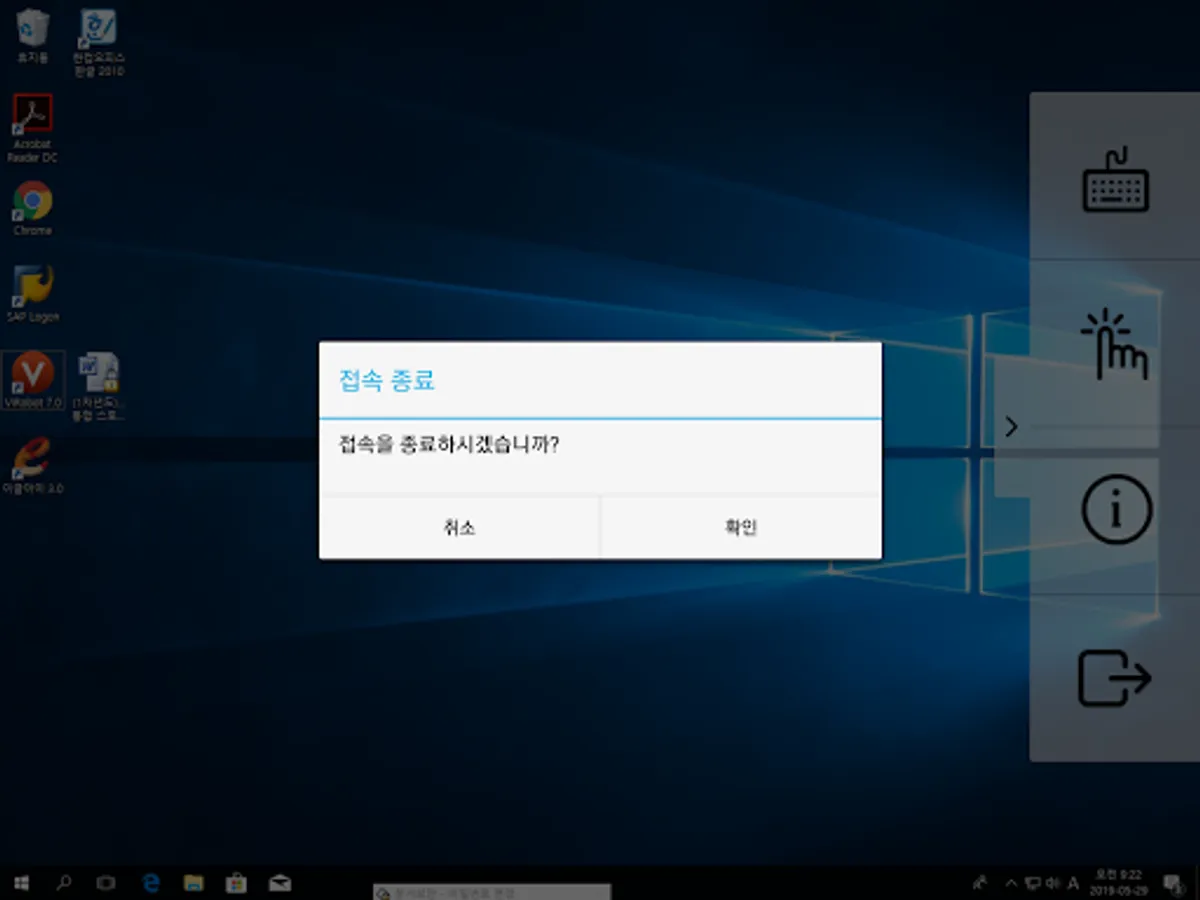
Task: Show hidden system tray icons
Action: point(1010,883)
